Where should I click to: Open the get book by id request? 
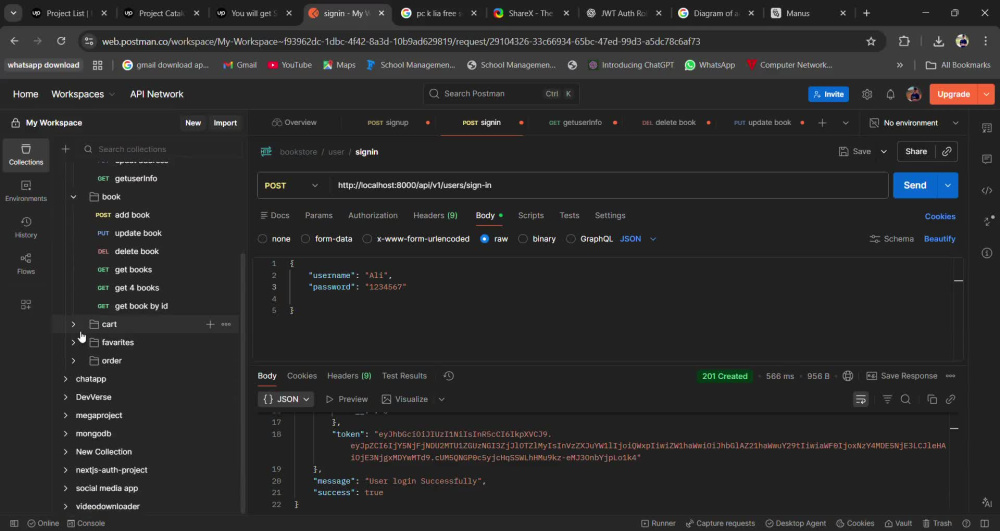[x=141, y=306]
